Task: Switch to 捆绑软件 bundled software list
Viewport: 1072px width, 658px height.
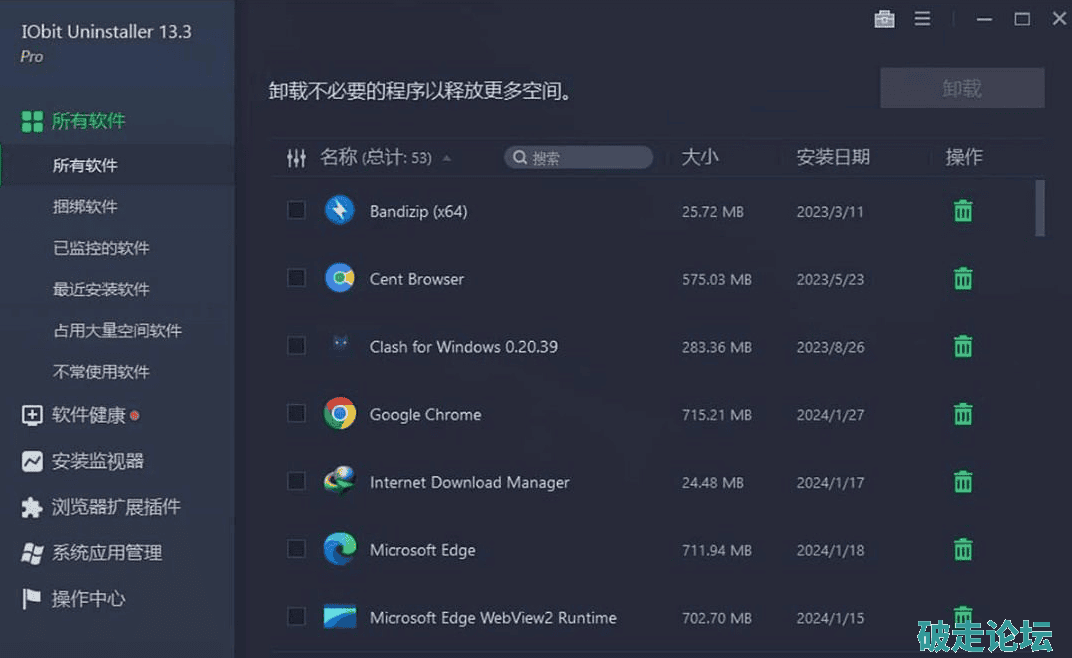Action: tap(85, 207)
